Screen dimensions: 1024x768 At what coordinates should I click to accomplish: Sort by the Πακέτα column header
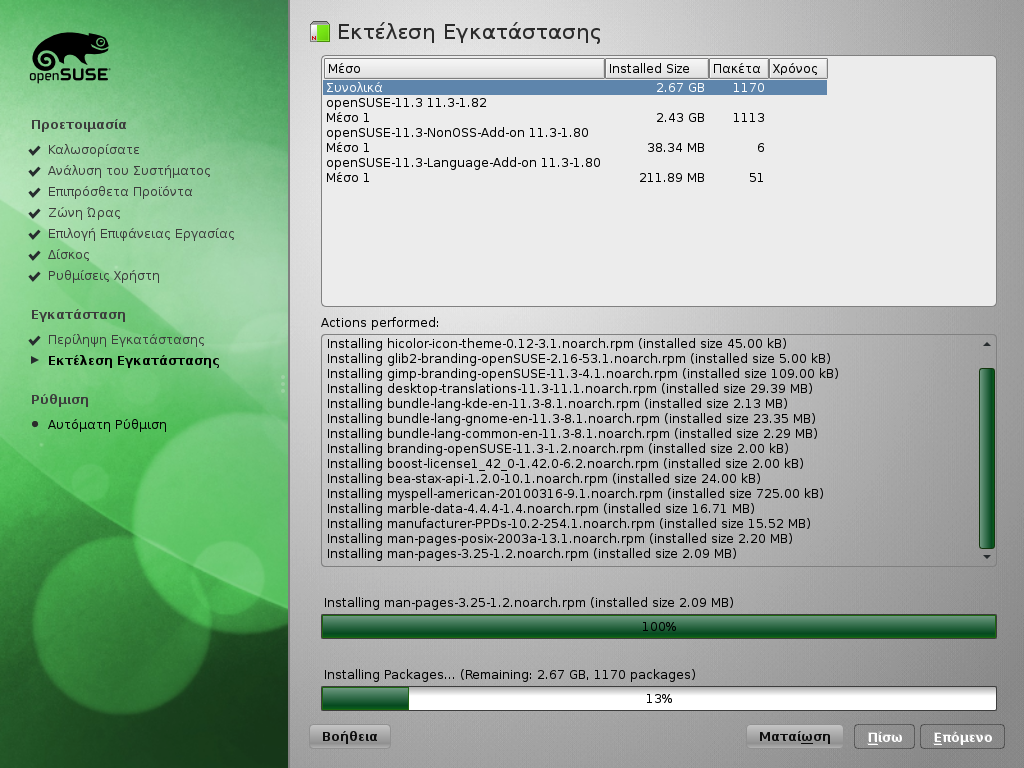(739, 69)
